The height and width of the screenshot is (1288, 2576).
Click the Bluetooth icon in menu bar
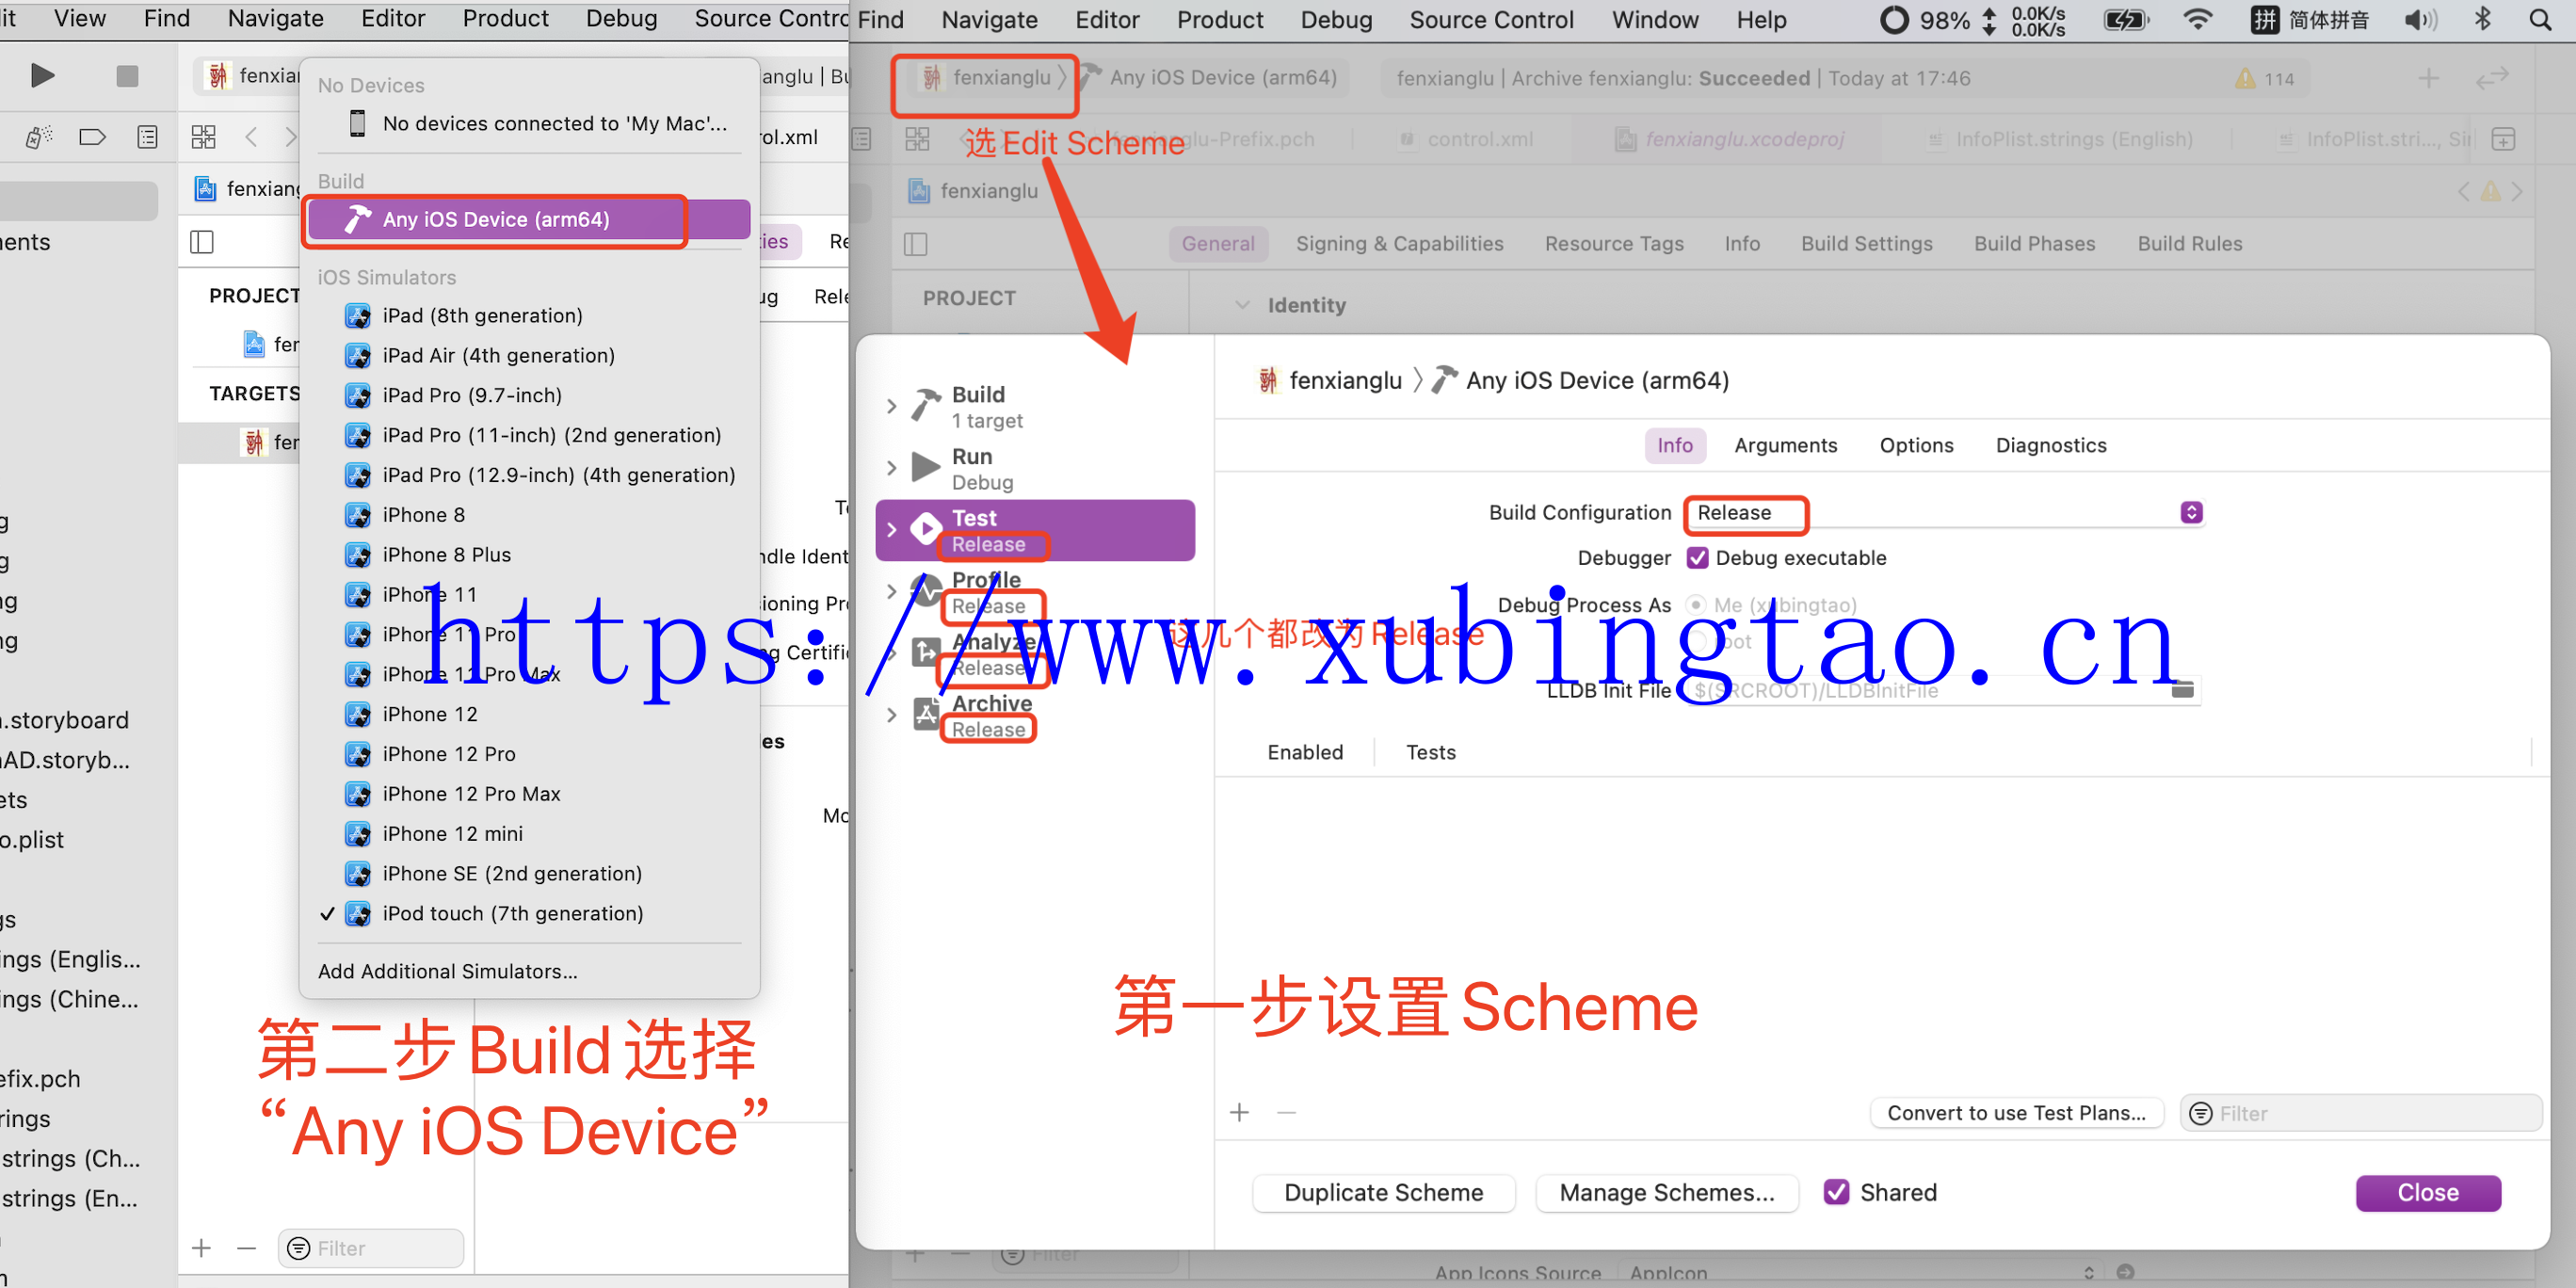(x=2482, y=20)
